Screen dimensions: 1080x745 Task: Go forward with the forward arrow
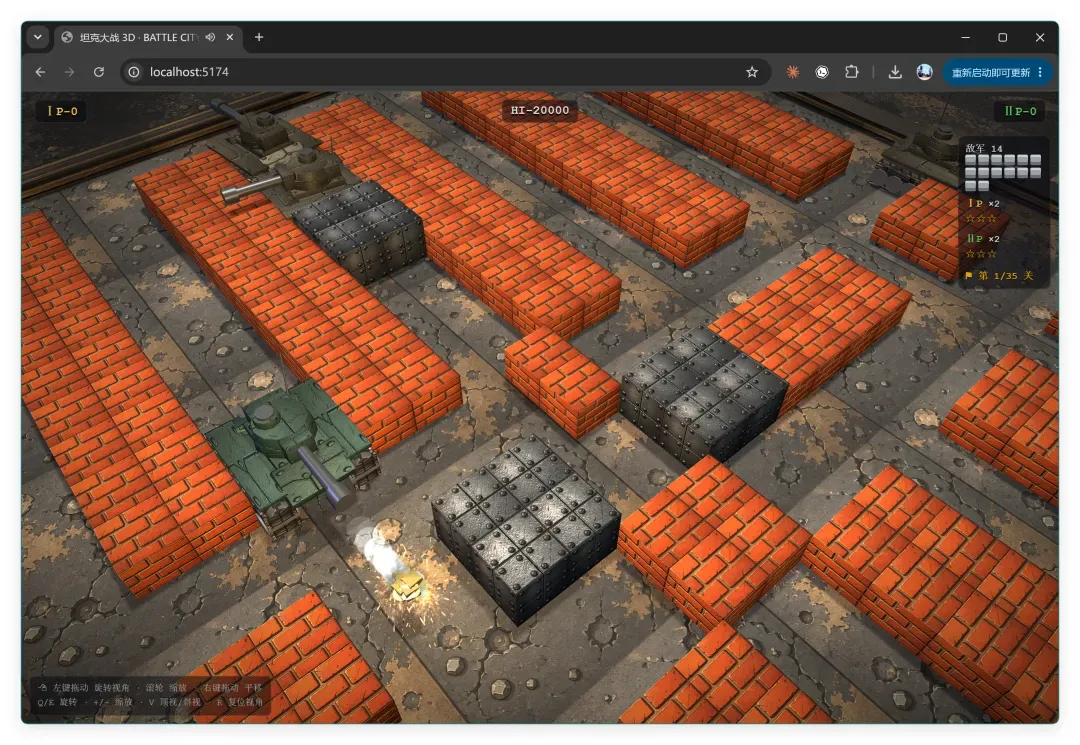click(x=70, y=72)
